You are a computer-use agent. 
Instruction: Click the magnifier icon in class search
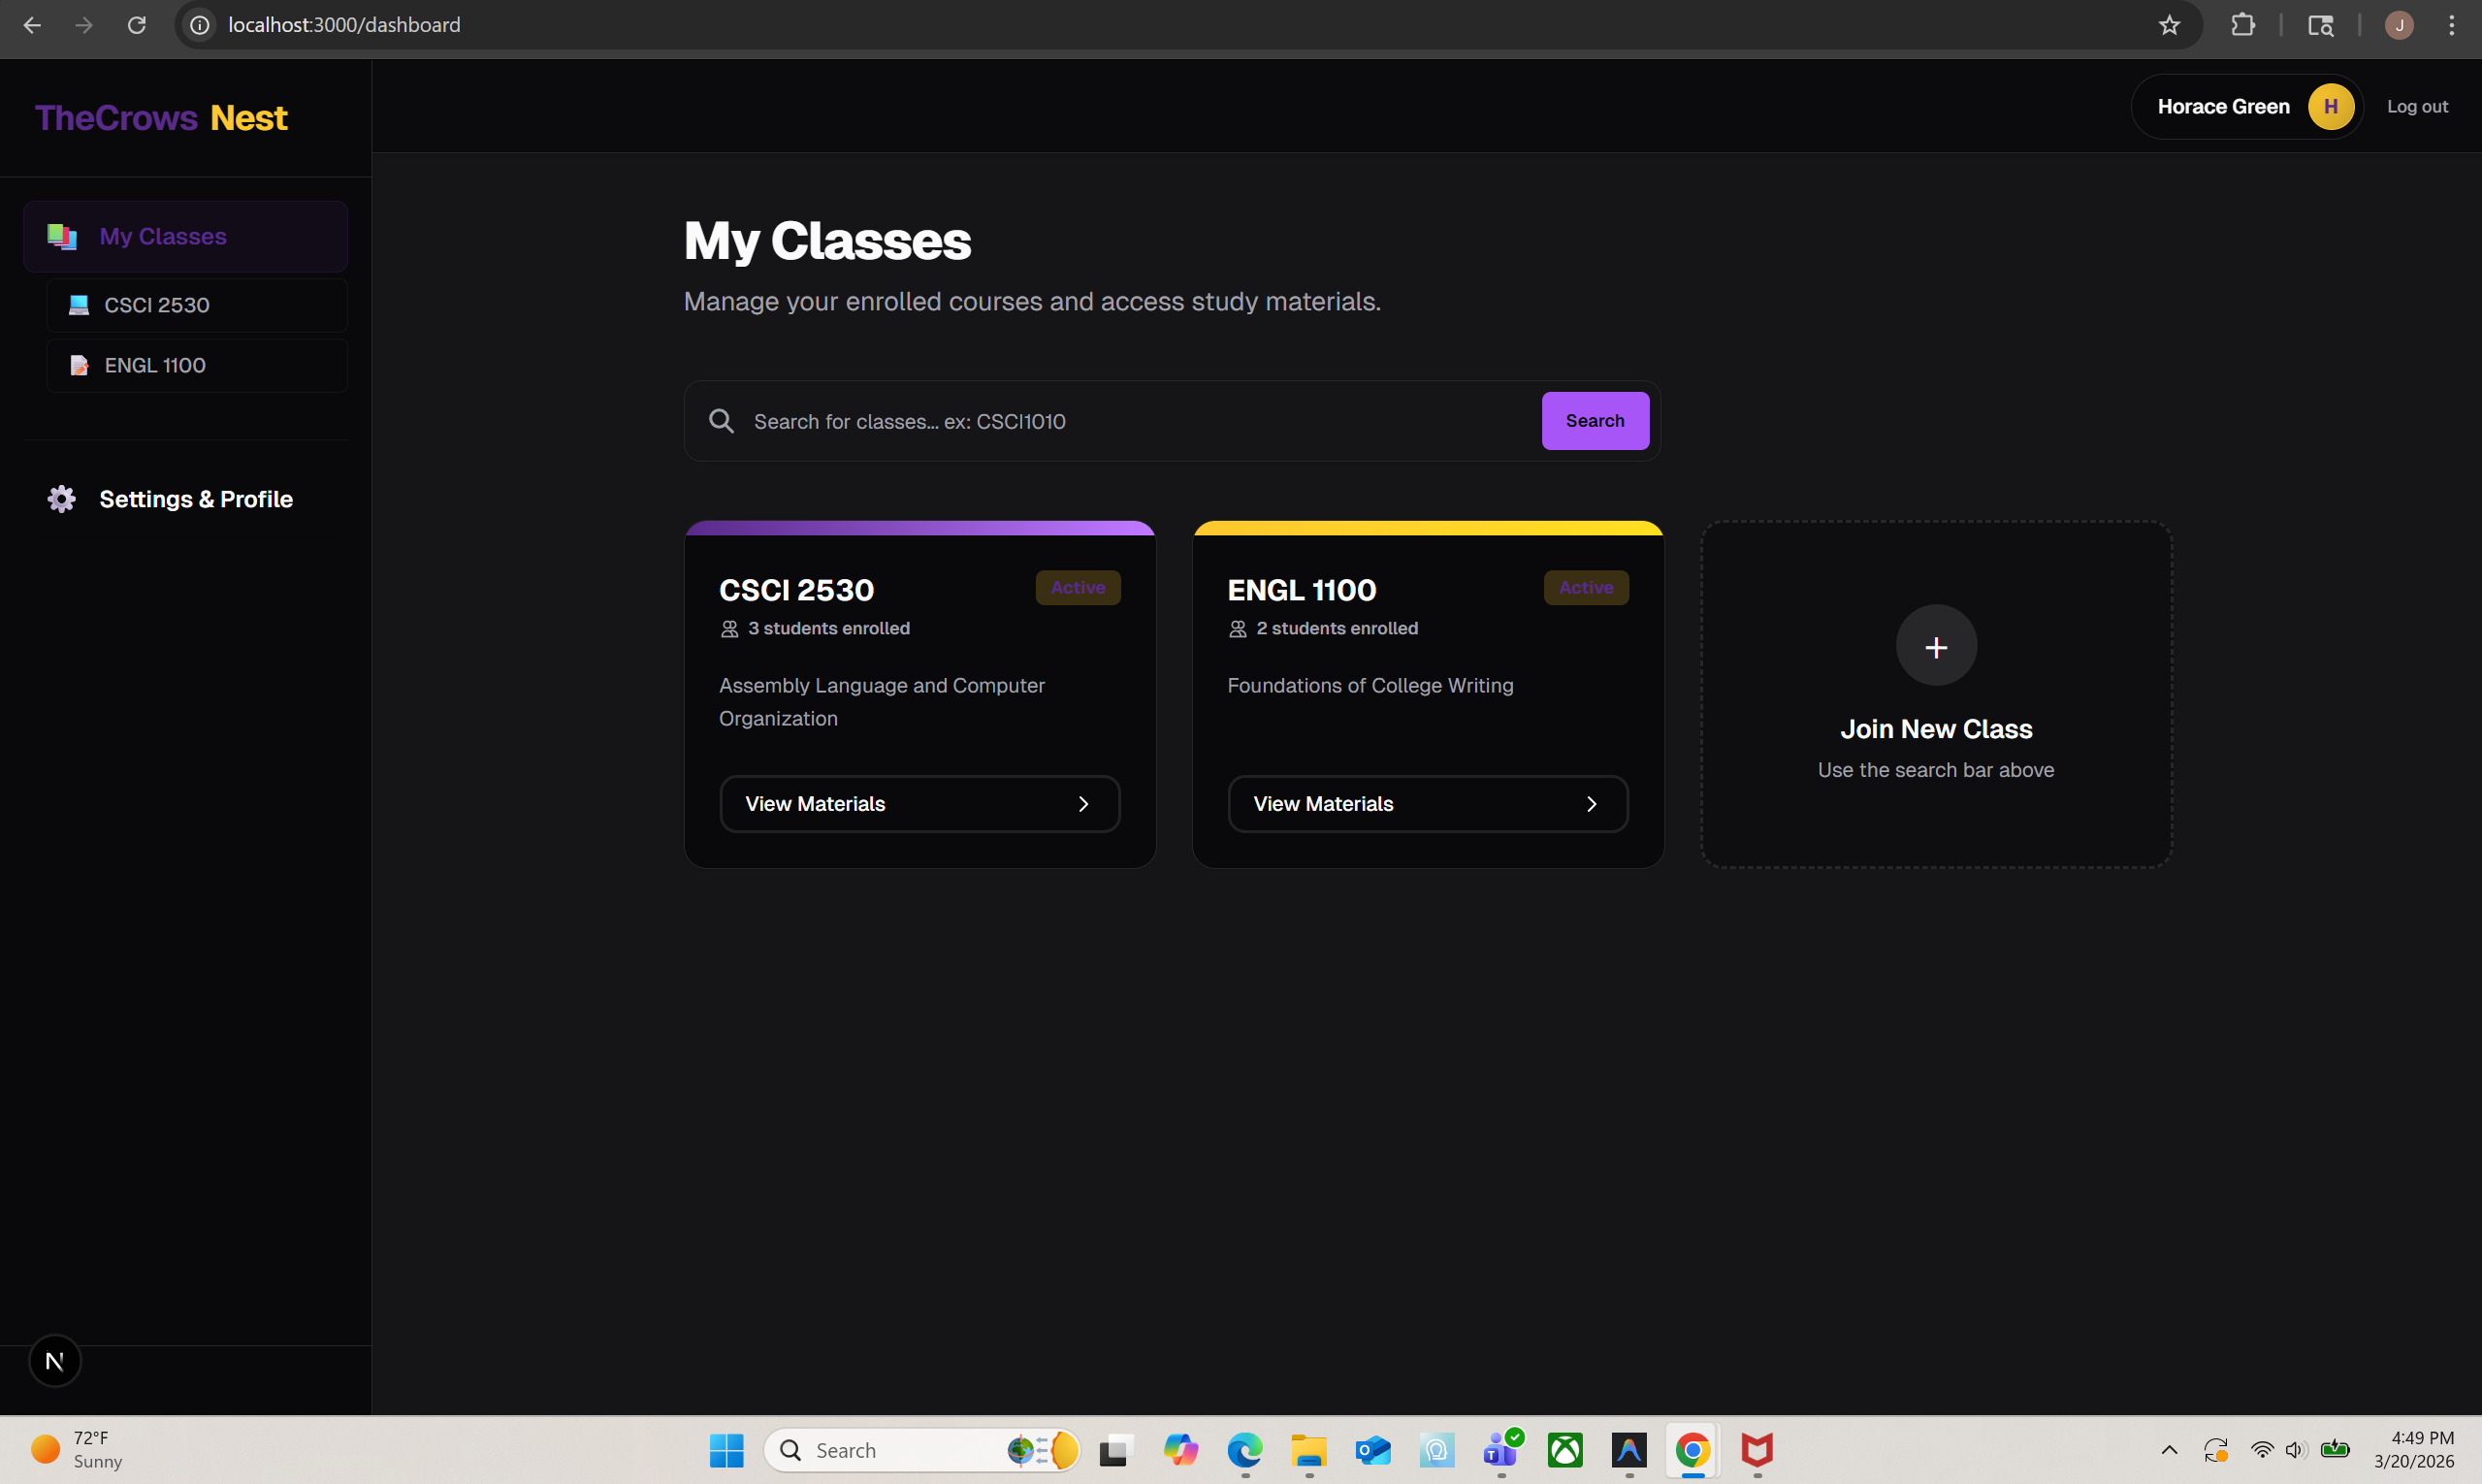(x=721, y=421)
